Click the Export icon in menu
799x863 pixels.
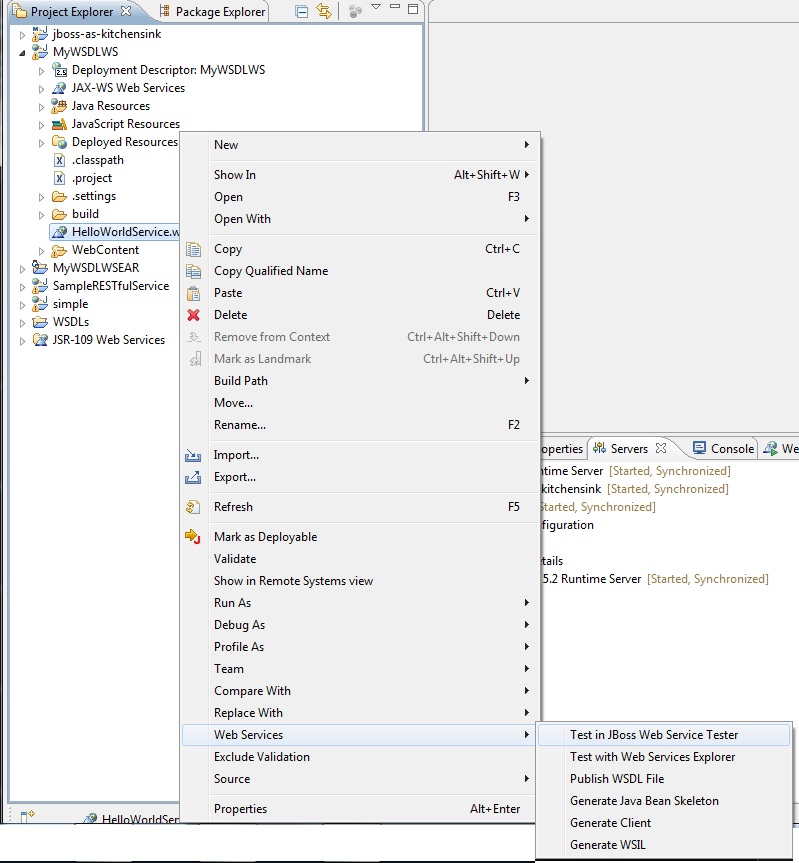pos(193,477)
